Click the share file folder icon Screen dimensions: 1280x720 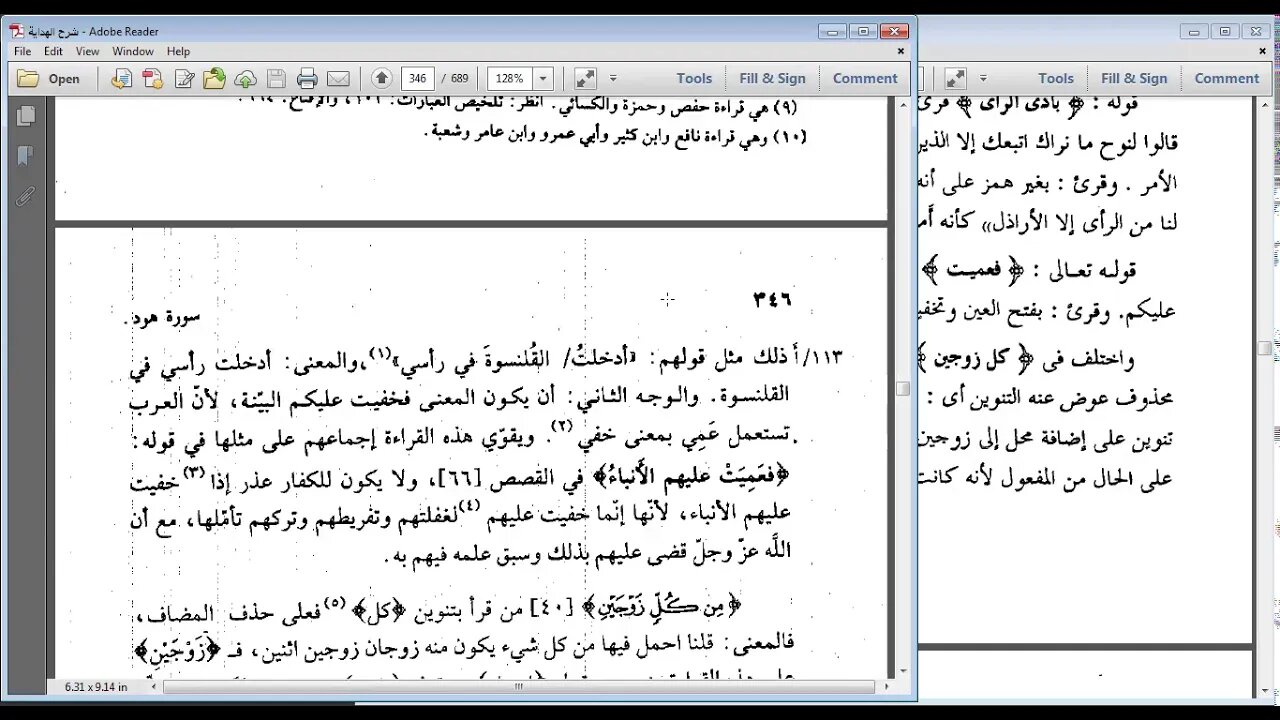pos(214,79)
